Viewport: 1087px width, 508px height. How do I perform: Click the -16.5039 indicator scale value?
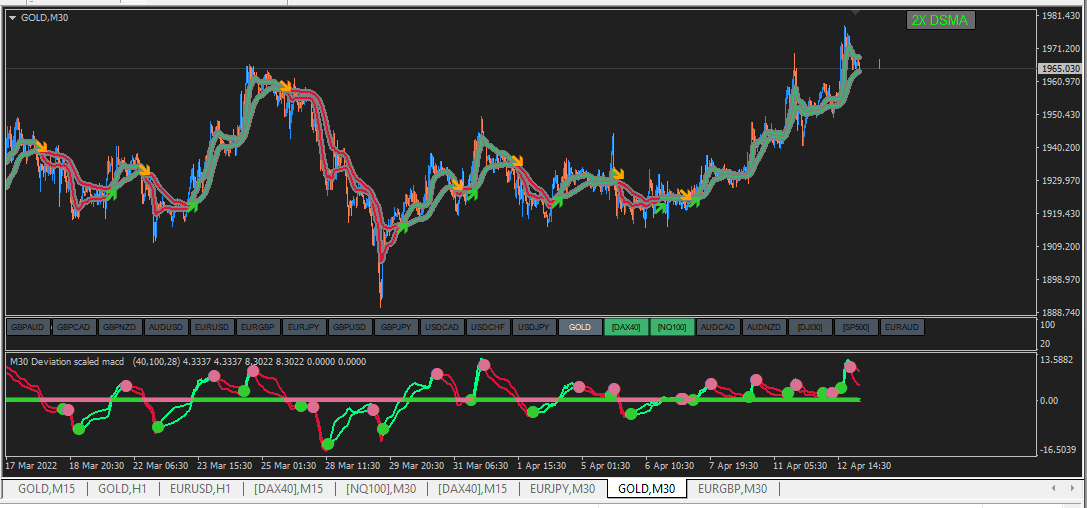1059,450
